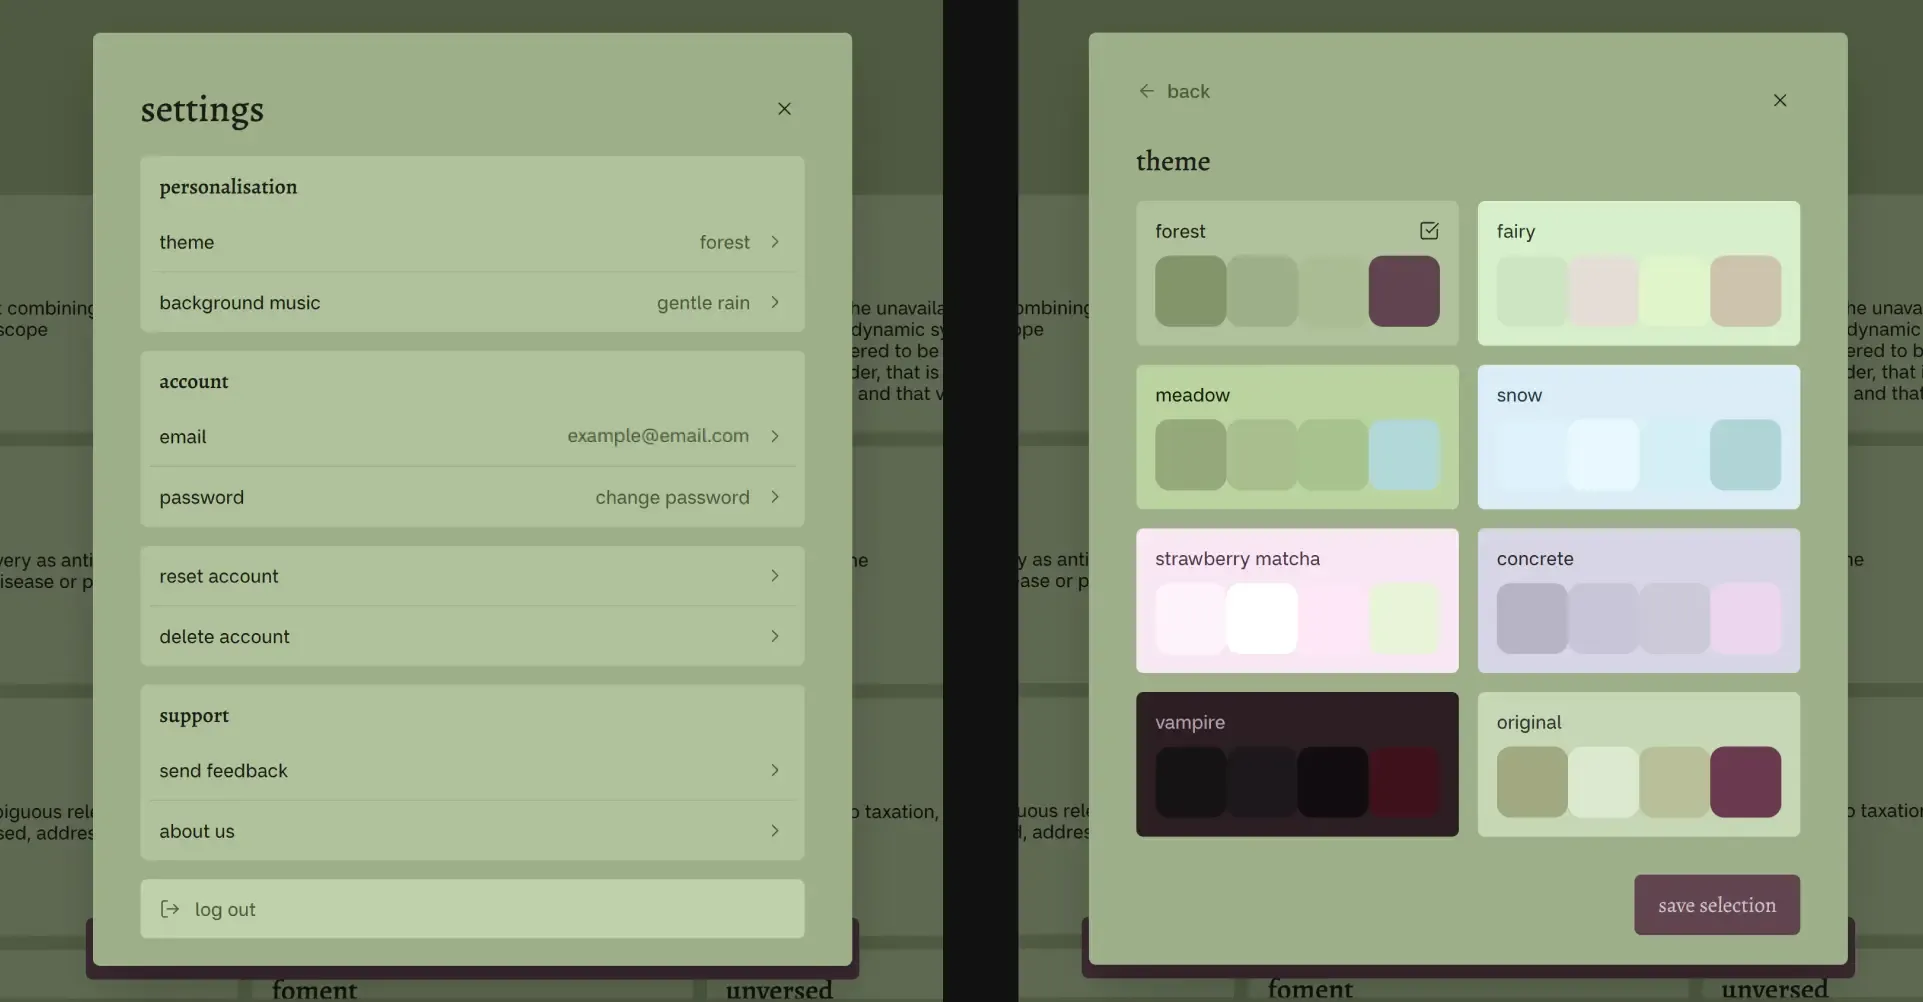The image size is (1923, 1002).
Task: Click 'change password' text
Action: click(x=672, y=497)
